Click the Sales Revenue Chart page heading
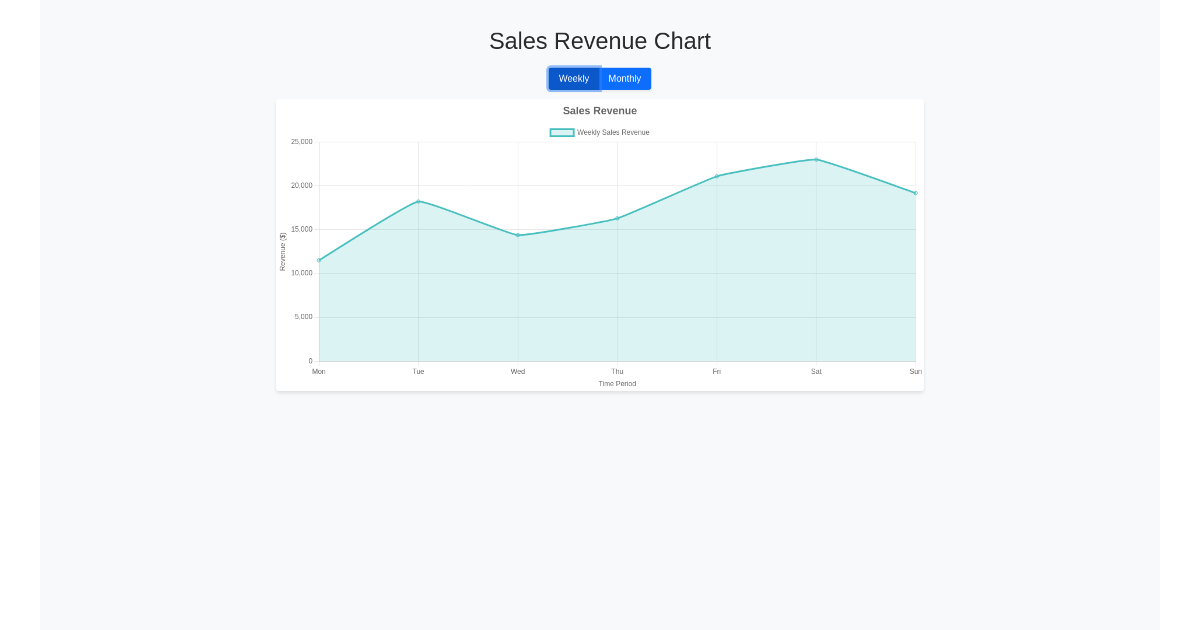This screenshot has width=1200, height=630. [x=600, y=41]
